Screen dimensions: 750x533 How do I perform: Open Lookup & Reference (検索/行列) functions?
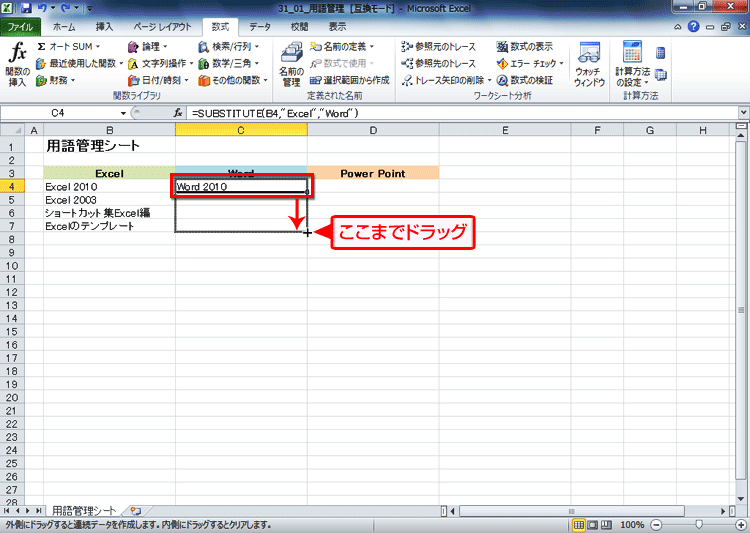point(229,46)
